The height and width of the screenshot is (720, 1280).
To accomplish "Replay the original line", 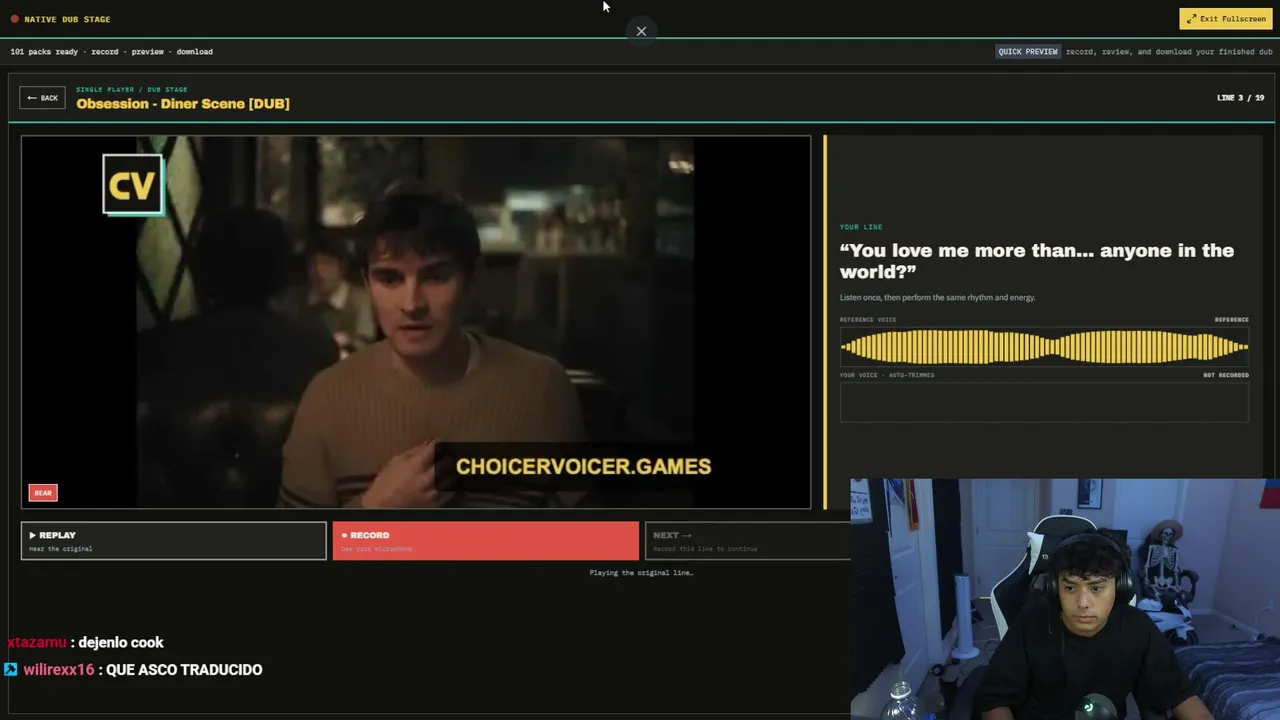I will [173, 540].
